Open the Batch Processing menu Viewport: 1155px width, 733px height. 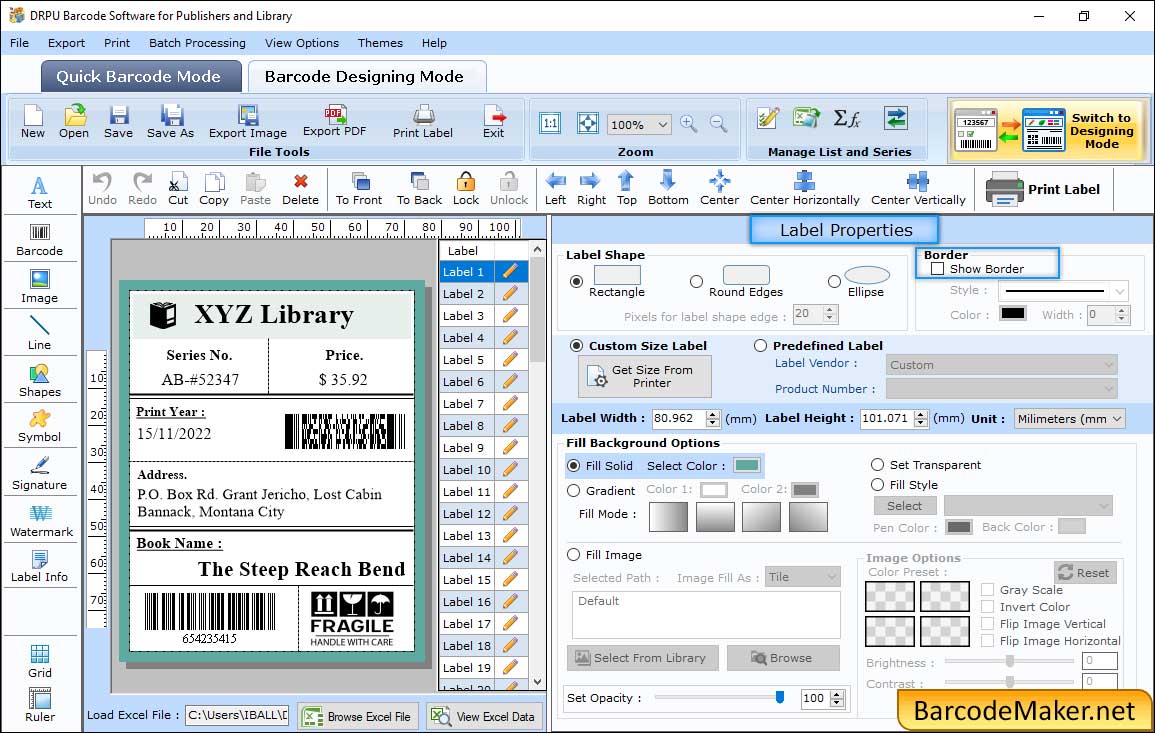tap(197, 43)
